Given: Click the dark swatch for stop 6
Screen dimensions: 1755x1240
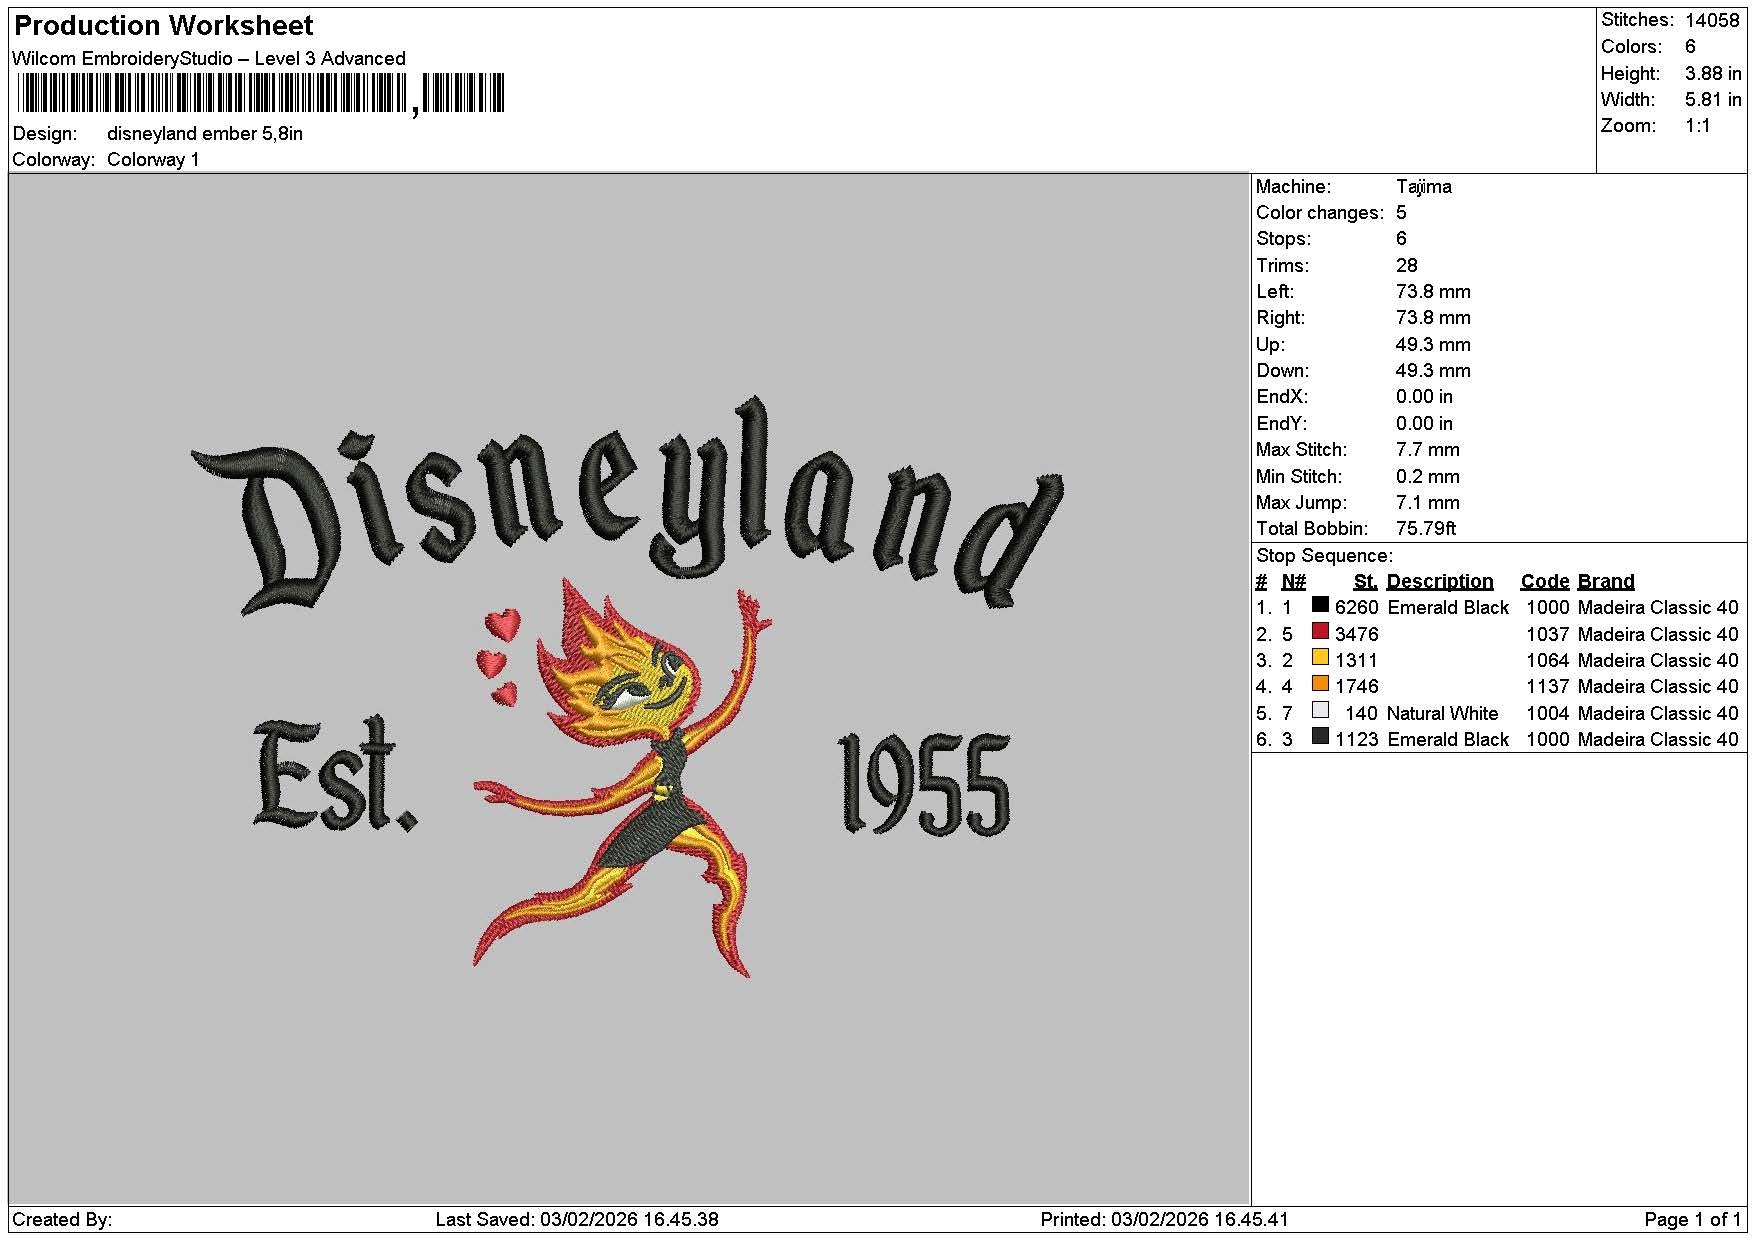Looking at the screenshot, I should click(x=1320, y=737).
